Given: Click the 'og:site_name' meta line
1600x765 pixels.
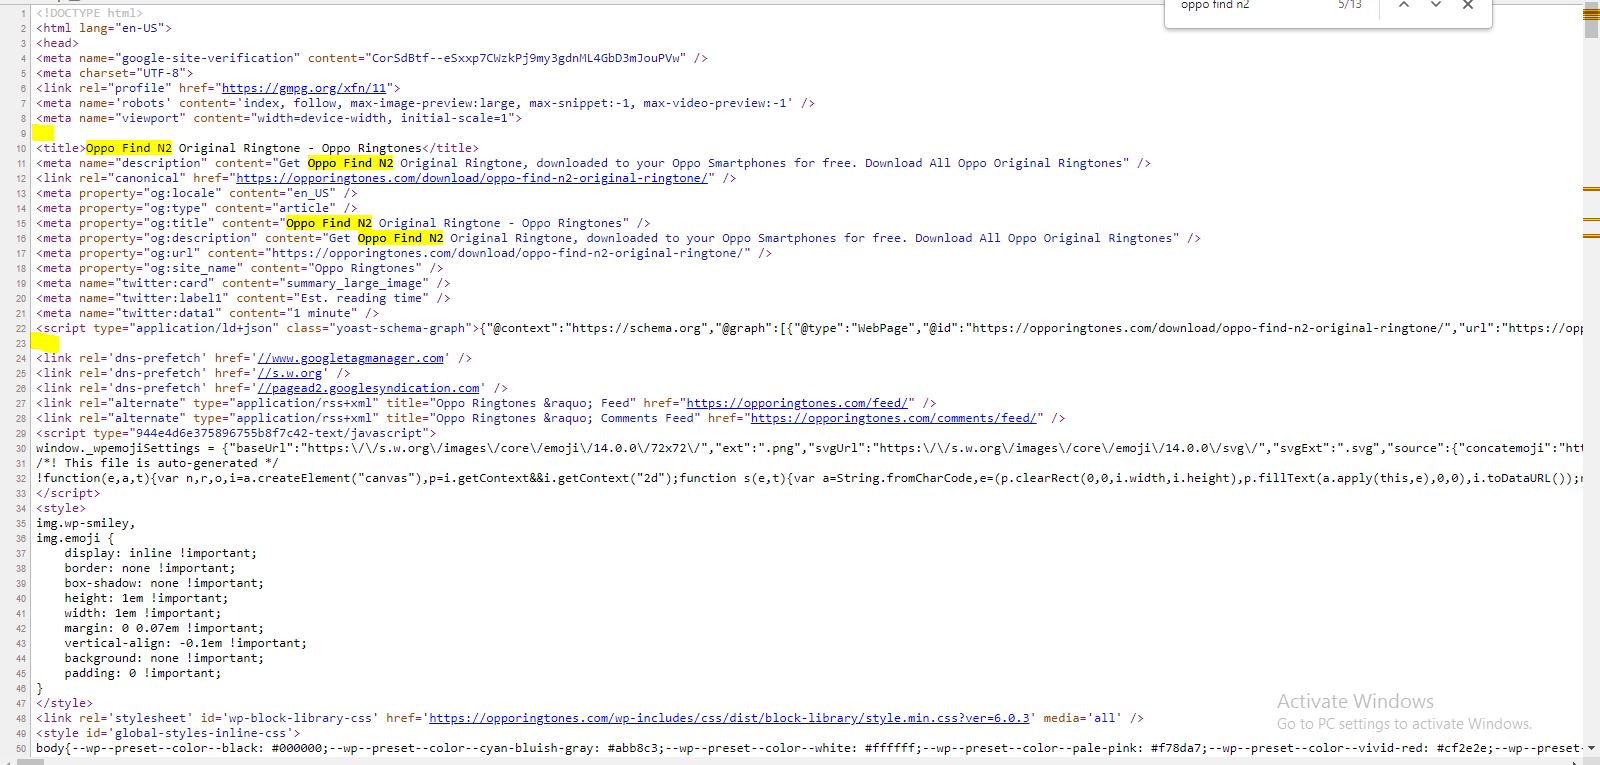Looking at the screenshot, I should [240, 268].
